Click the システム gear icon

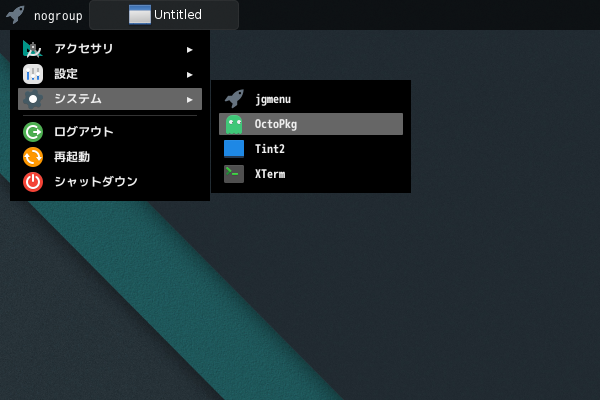pyautogui.click(x=33, y=99)
